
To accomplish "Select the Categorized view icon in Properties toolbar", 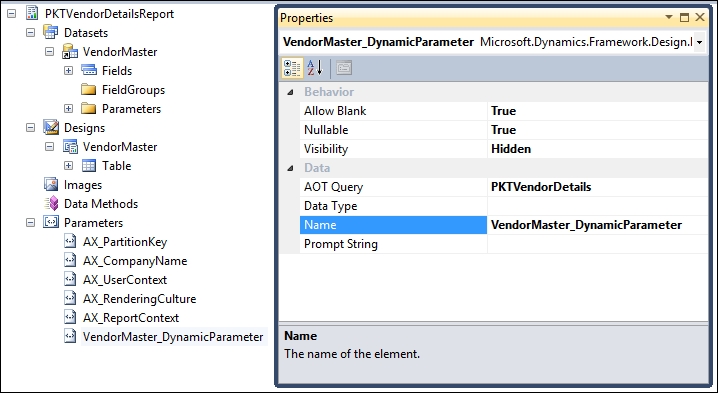I will (x=291, y=69).
